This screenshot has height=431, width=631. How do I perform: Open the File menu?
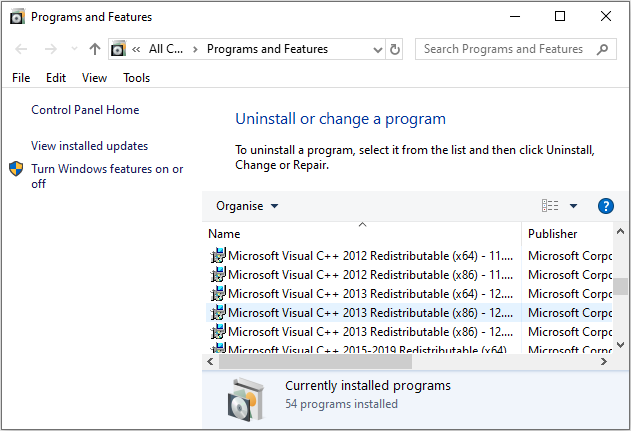21,78
